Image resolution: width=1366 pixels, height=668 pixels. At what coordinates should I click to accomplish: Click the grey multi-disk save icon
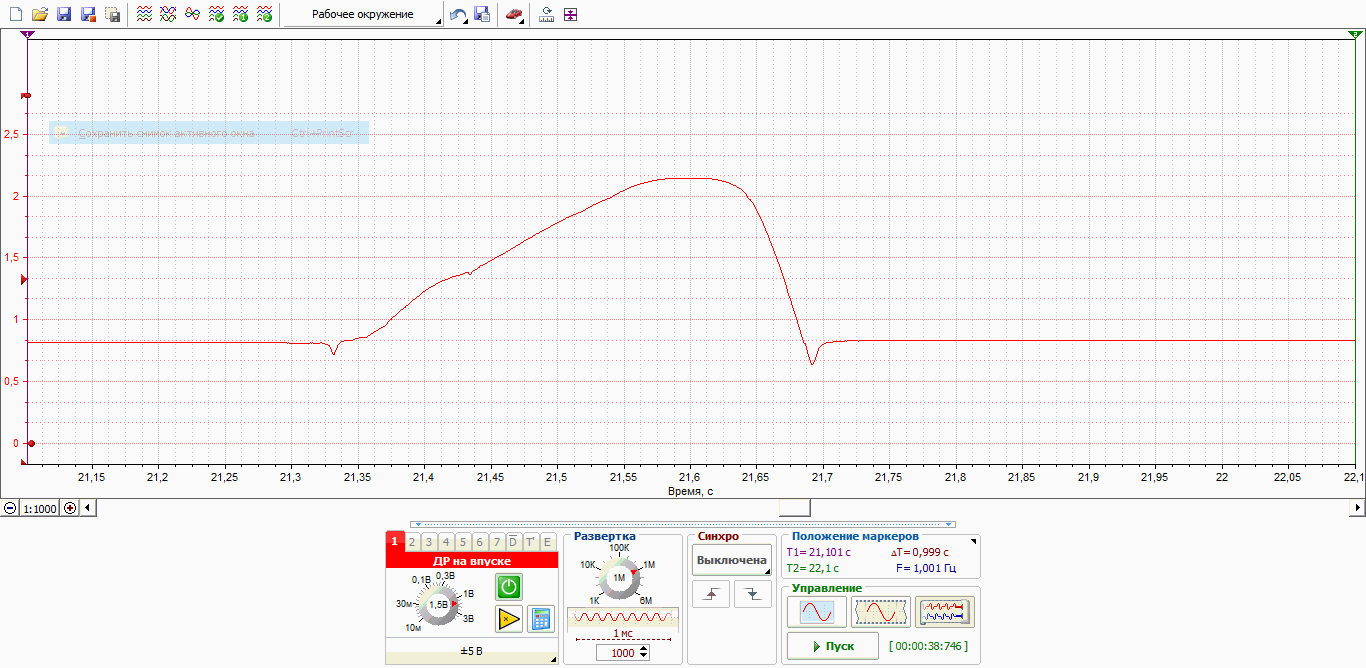pos(112,15)
